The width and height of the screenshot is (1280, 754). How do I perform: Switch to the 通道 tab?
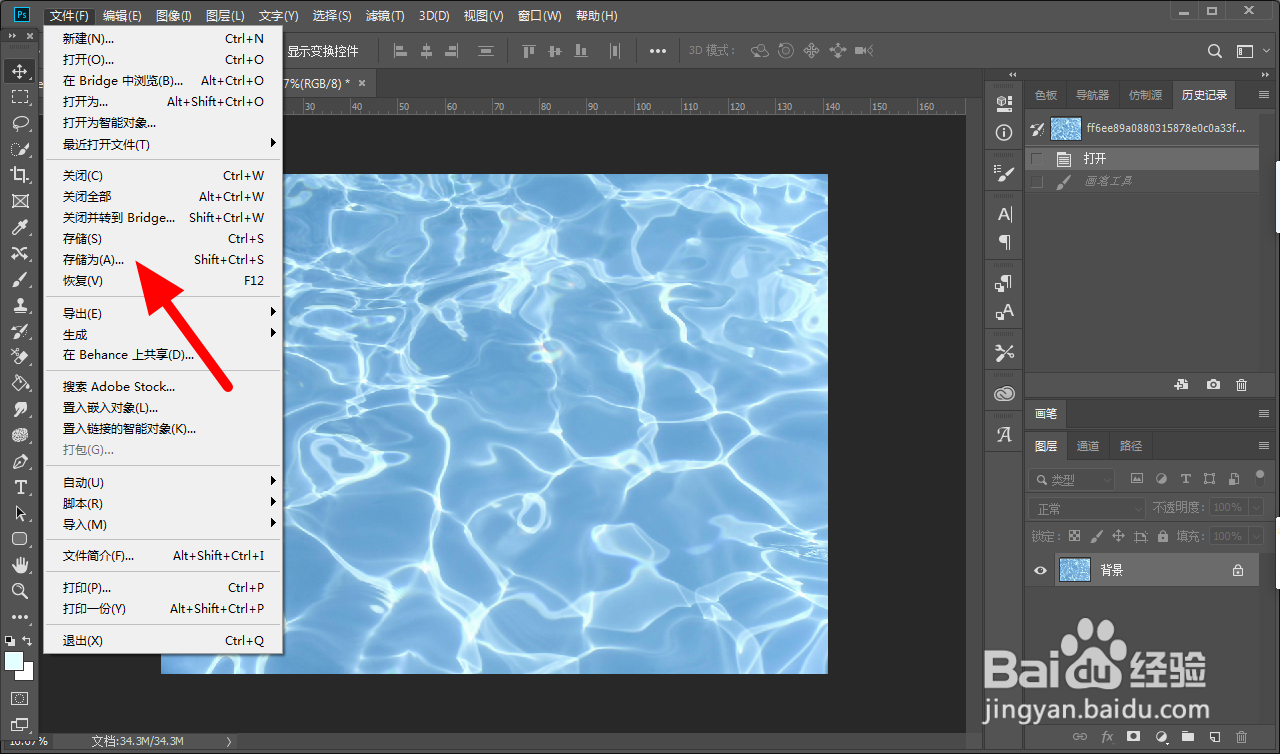[1088, 446]
